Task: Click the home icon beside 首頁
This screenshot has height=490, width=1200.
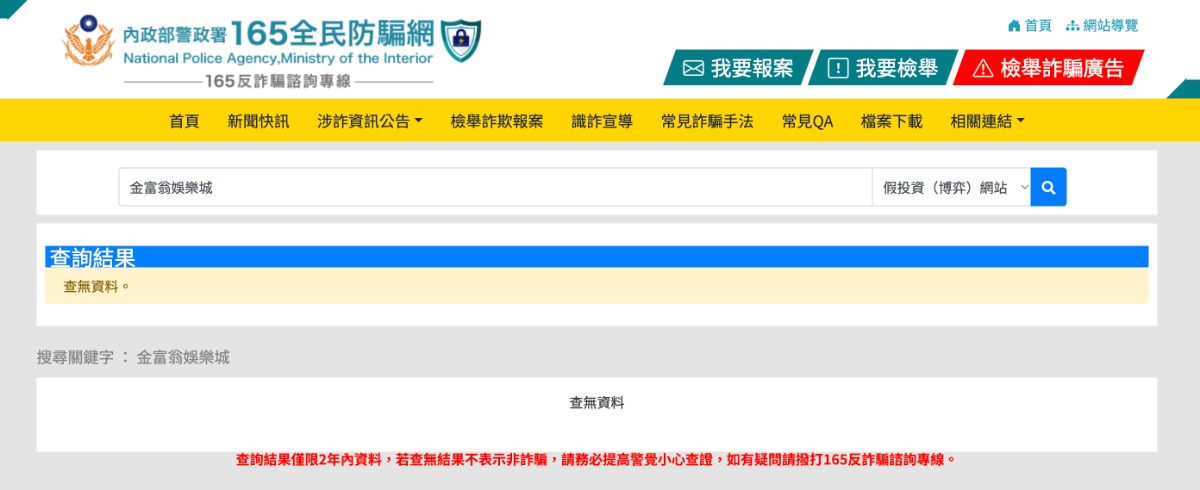Action: click(x=1014, y=26)
